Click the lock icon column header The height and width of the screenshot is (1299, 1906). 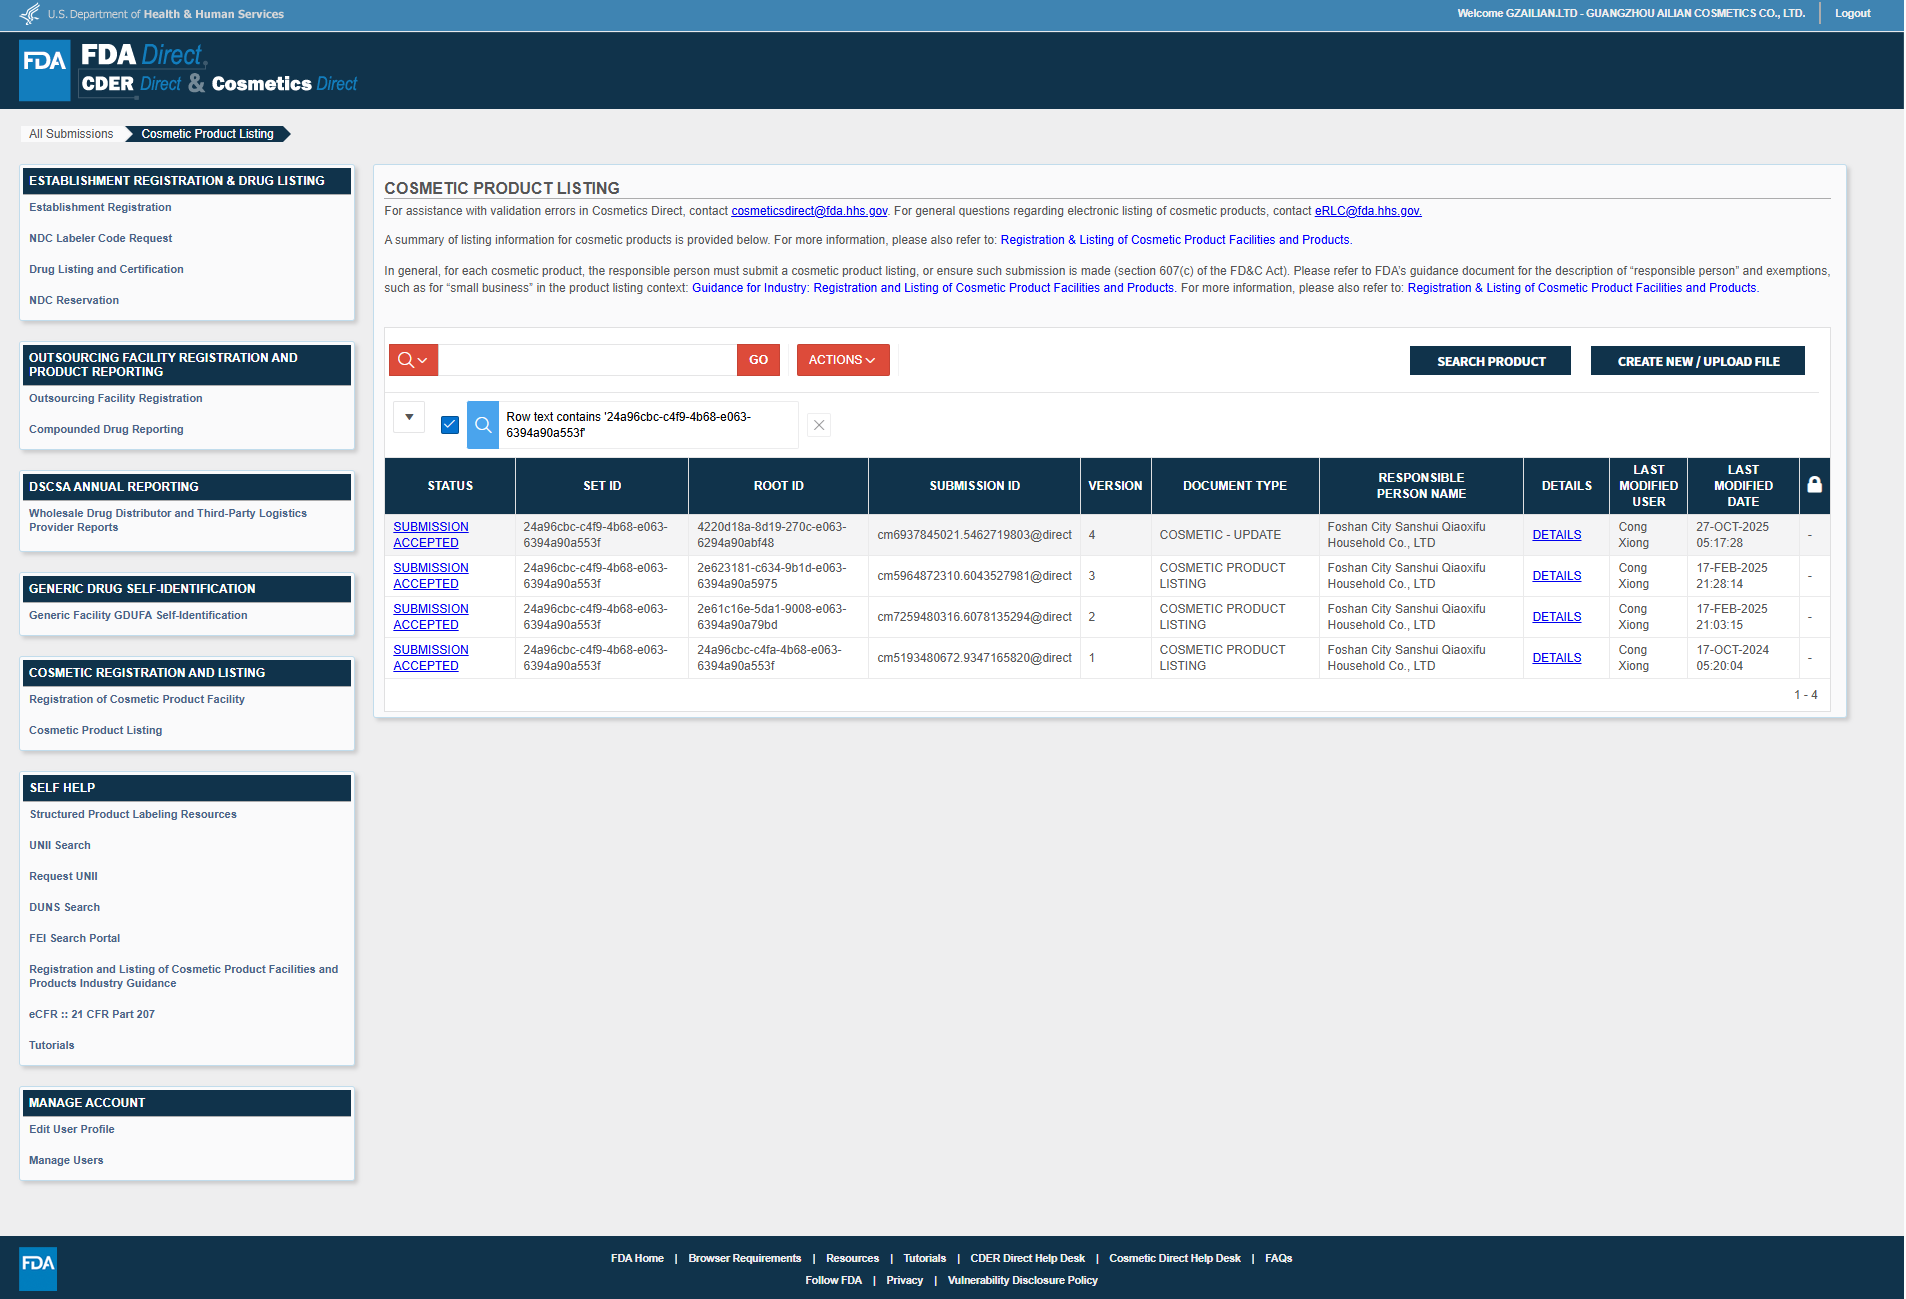pos(1814,485)
